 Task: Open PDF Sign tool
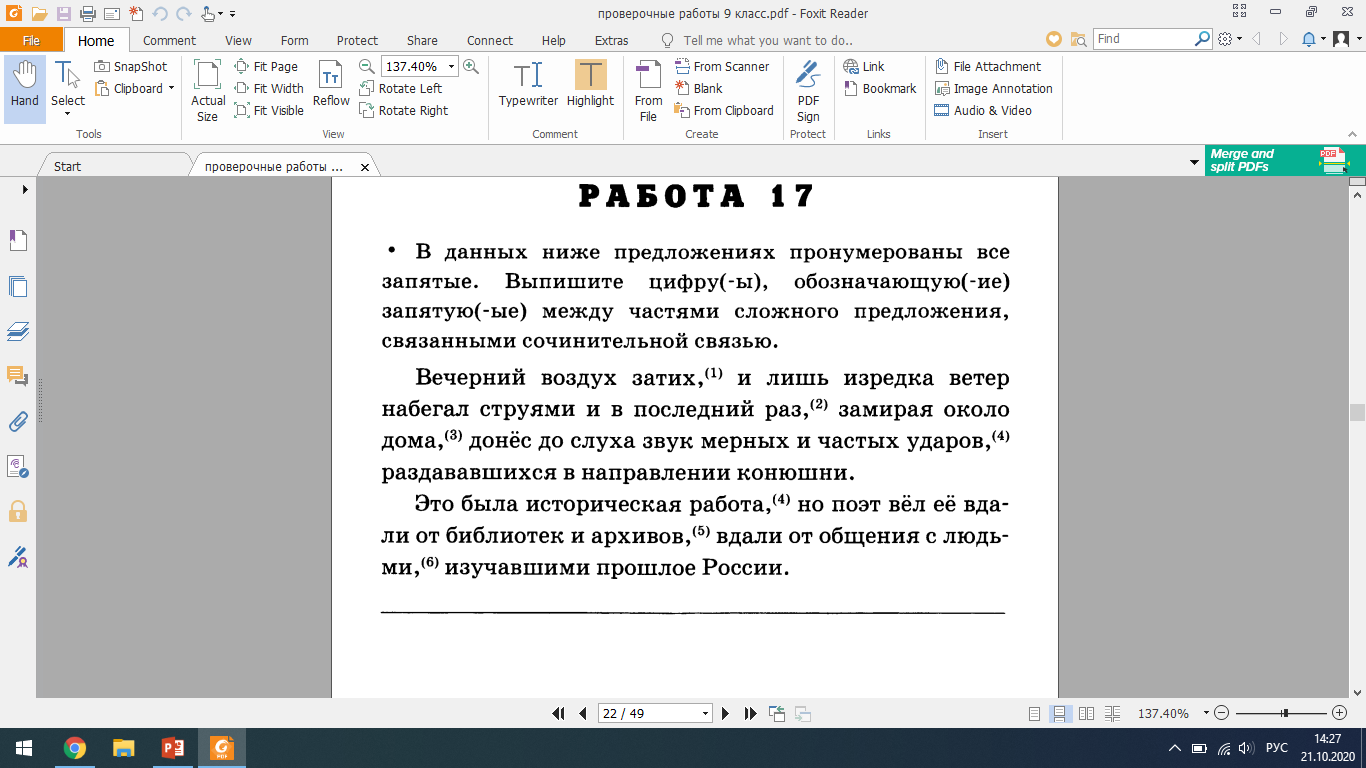click(x=808, y=90)
